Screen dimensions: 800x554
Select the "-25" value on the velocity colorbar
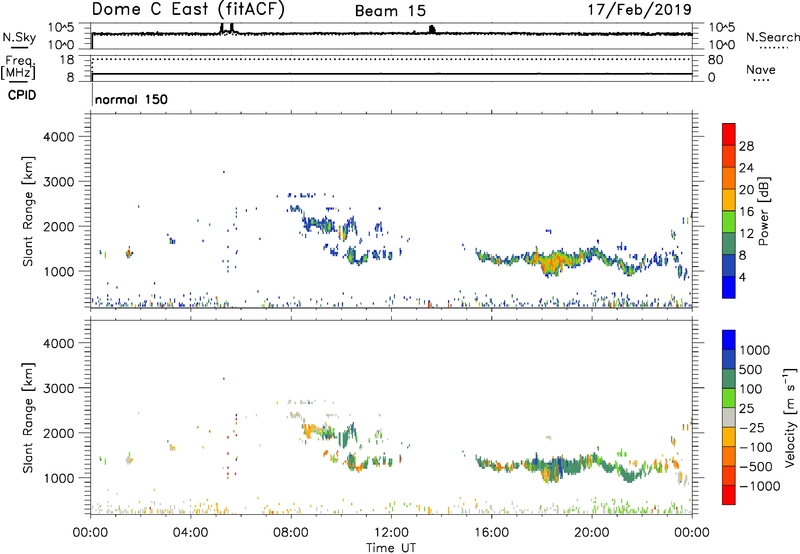click(x=751, y=427)
